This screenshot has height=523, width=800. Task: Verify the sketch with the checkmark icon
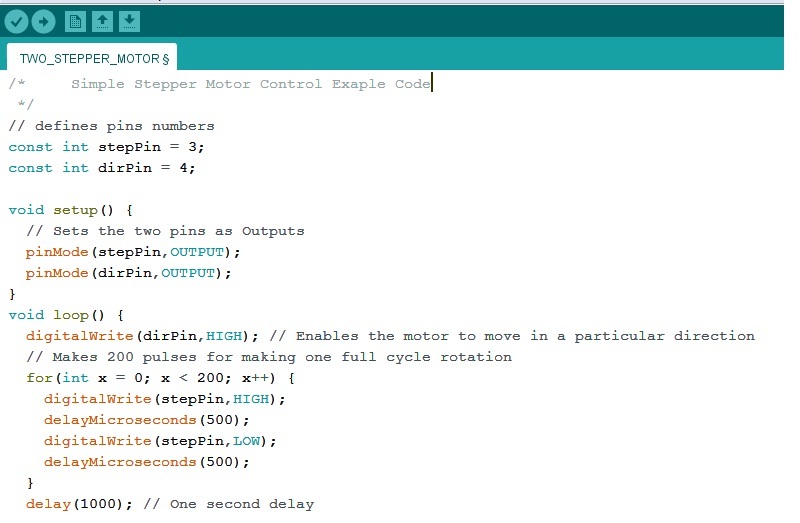coord(16,21)
